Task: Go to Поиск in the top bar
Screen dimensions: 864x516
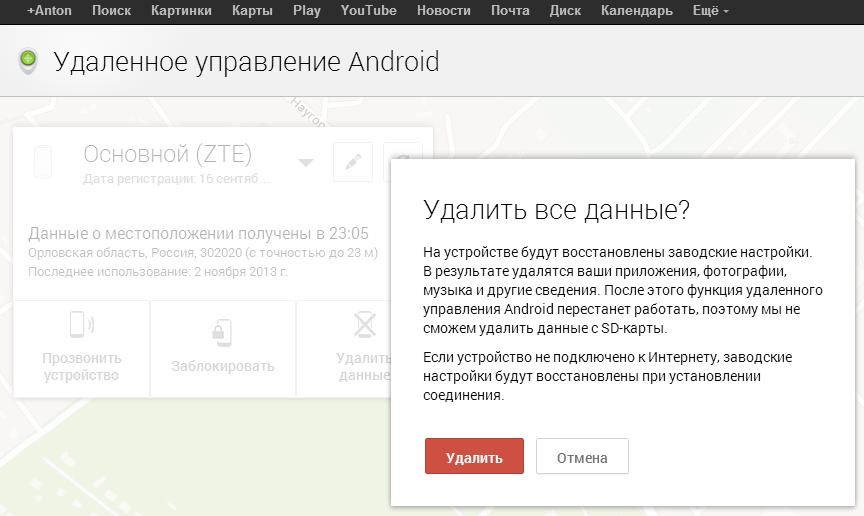Action: click(x=111, y=11)
